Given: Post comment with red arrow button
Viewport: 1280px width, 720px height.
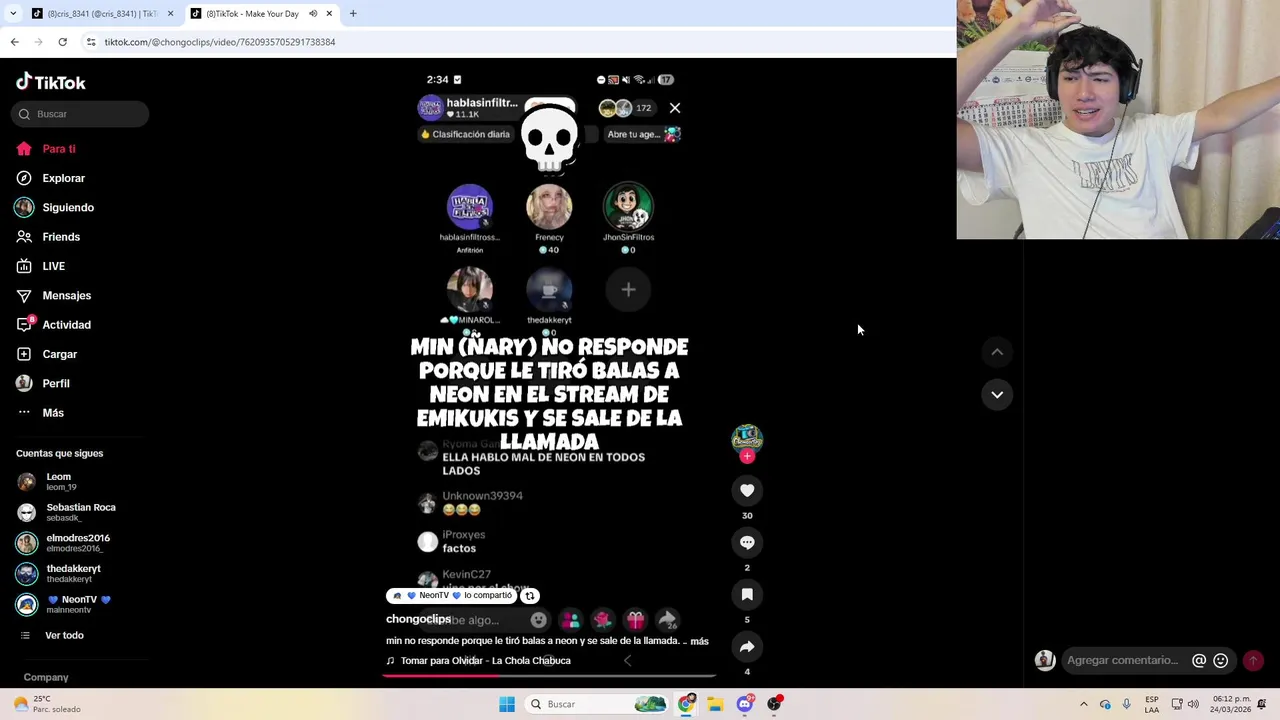Looking at the screenshot, I should pyautogui.click(x=1253, y=660).
